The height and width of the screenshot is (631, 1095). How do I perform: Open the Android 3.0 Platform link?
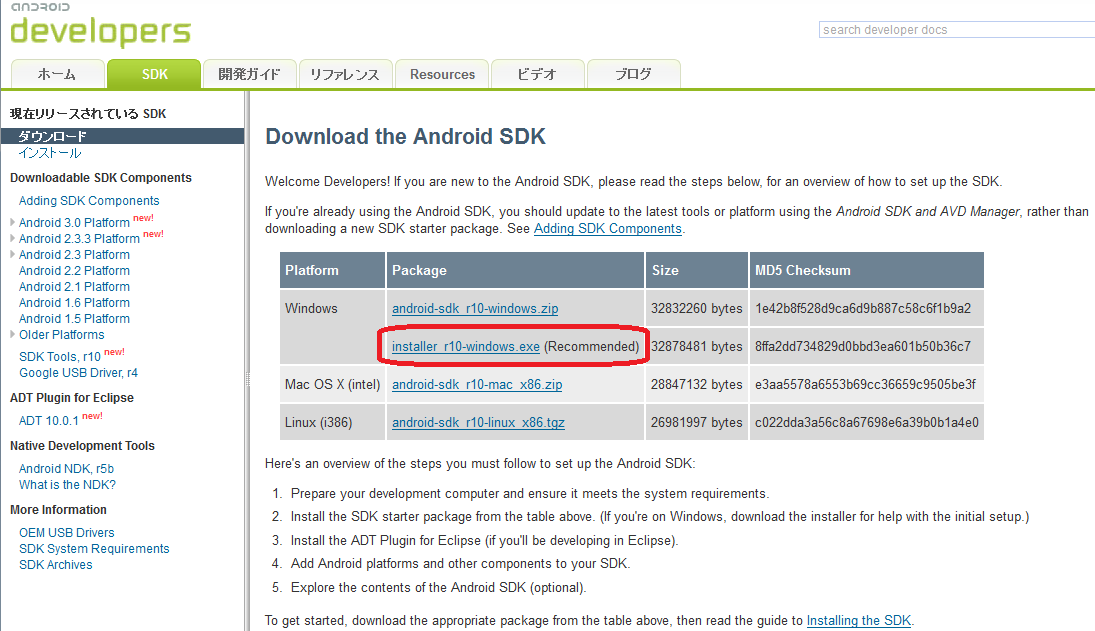tap(74, 223)
